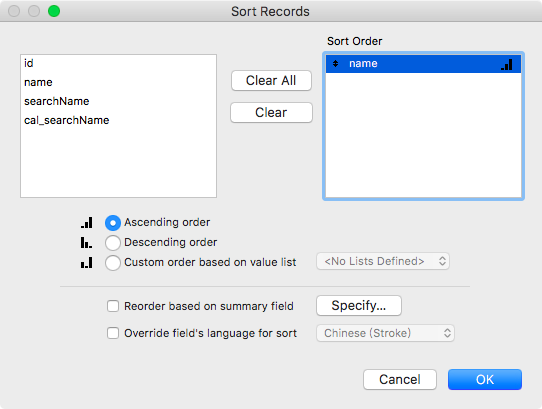This screenshot has width=542, height=409.
Task: Select the name field in the field list
Action: tap(119, 82)
